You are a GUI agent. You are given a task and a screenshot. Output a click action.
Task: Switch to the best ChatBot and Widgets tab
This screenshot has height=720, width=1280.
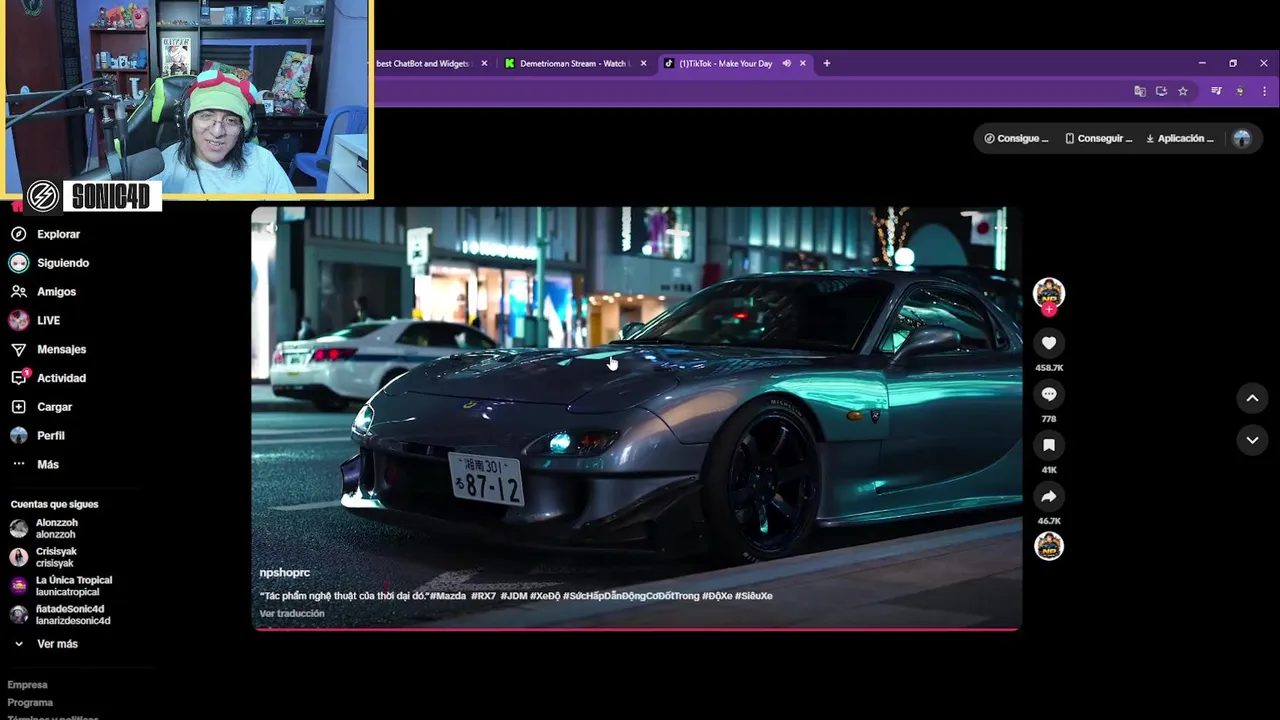point(425,63)
